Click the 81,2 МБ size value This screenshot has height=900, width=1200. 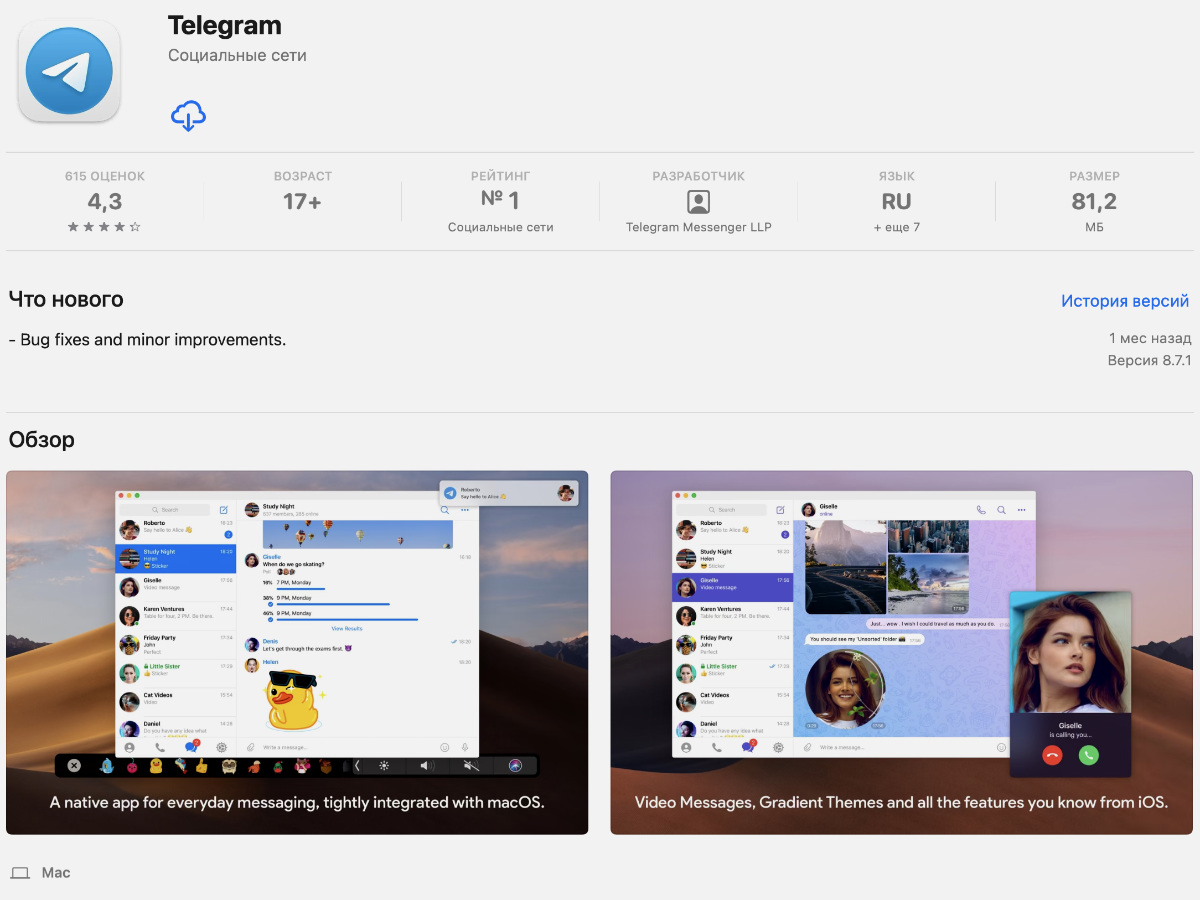(x=1094, y=202)
